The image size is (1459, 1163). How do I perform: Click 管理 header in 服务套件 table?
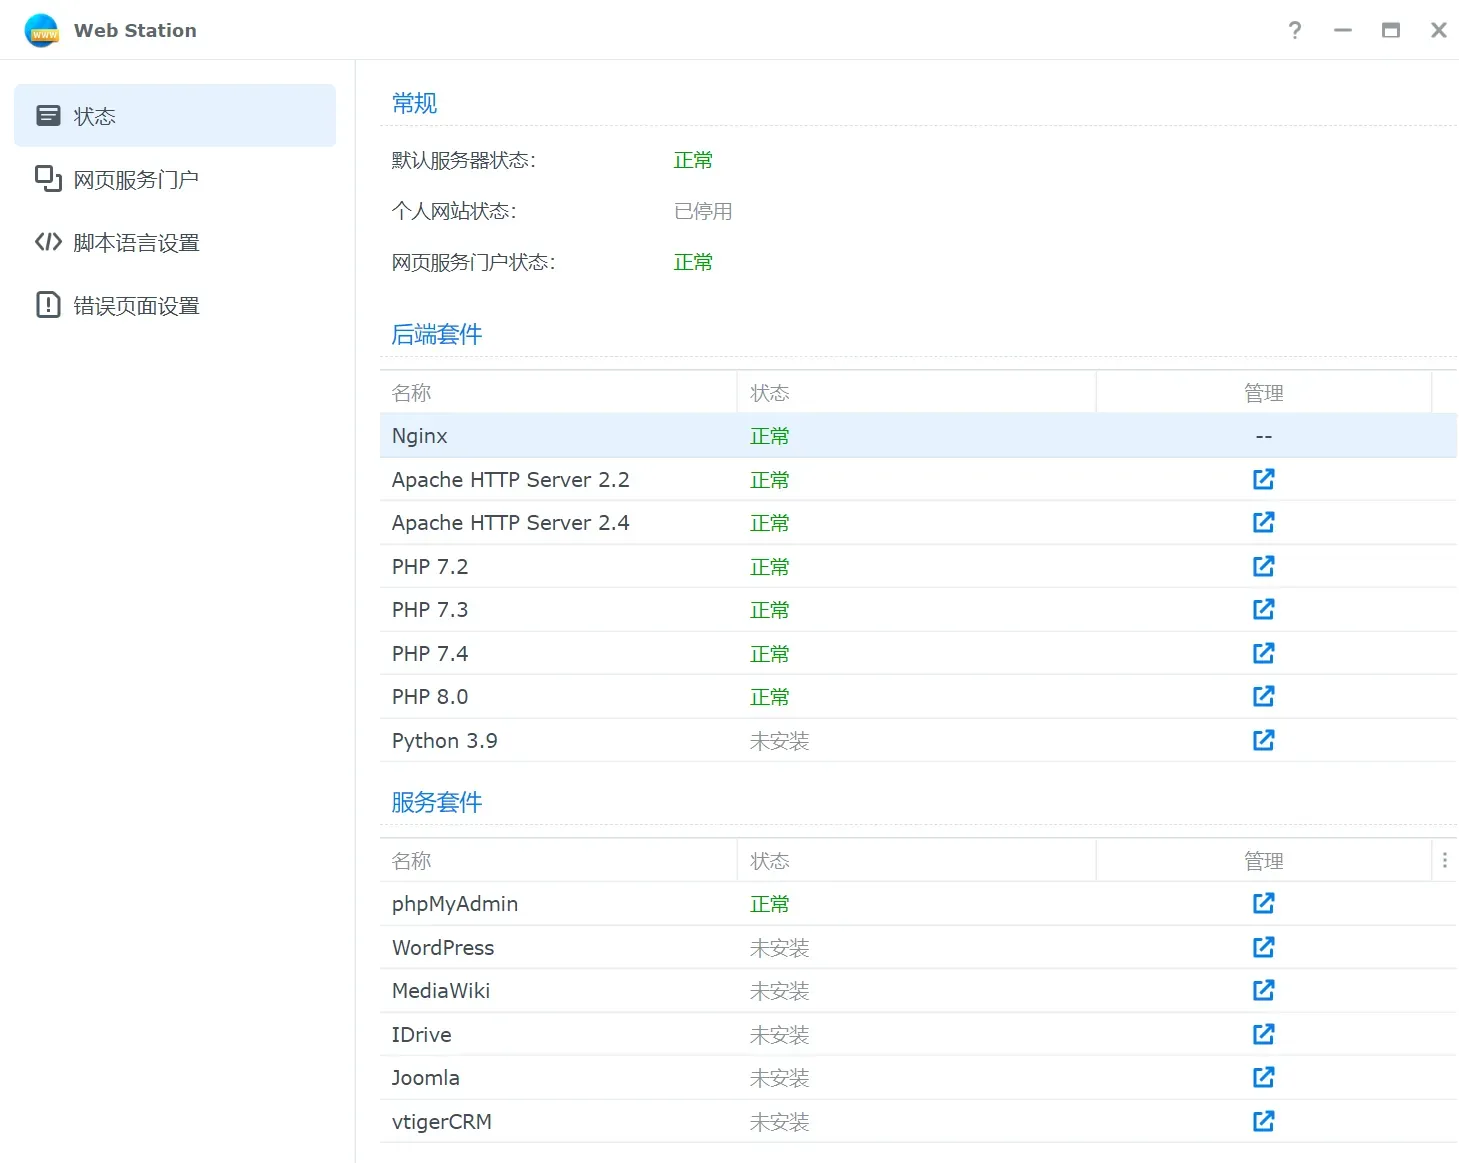coord(1264,860)
